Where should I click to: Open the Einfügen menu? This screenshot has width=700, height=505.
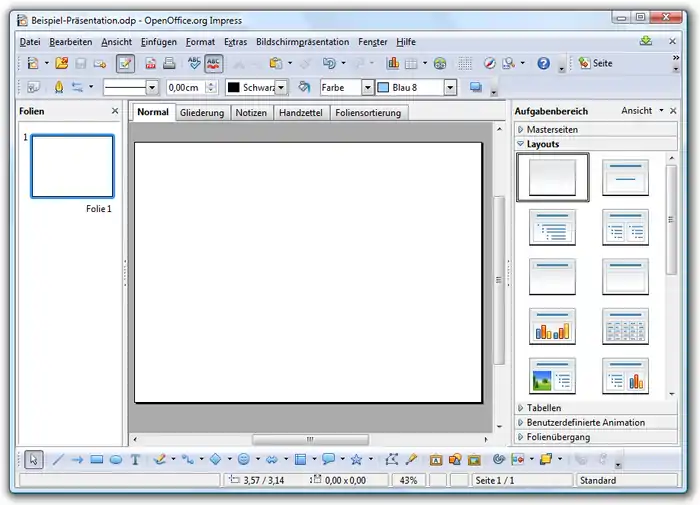click(x=159, y=42)
